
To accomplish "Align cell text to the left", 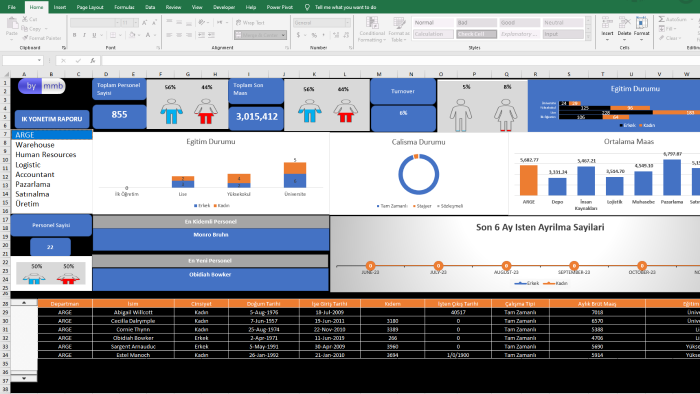I will (x=169, y=35).
